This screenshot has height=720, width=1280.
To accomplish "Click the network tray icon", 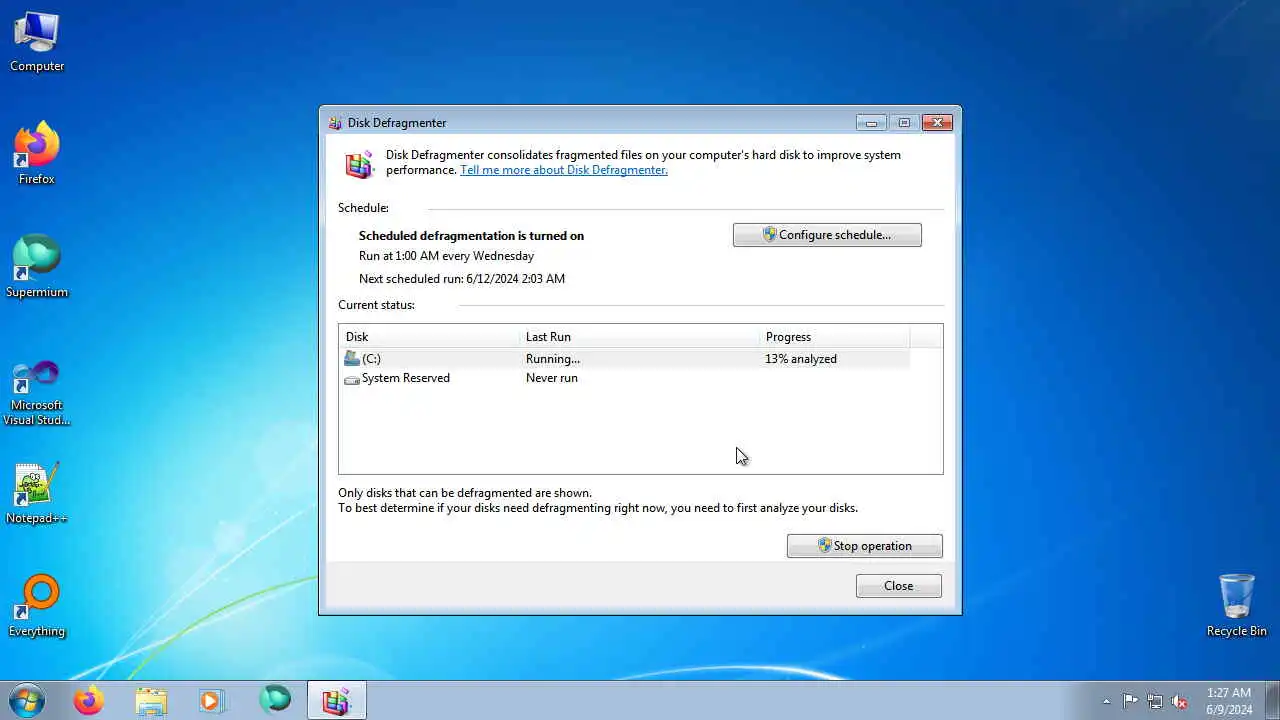I will (x=1155, y=701).
